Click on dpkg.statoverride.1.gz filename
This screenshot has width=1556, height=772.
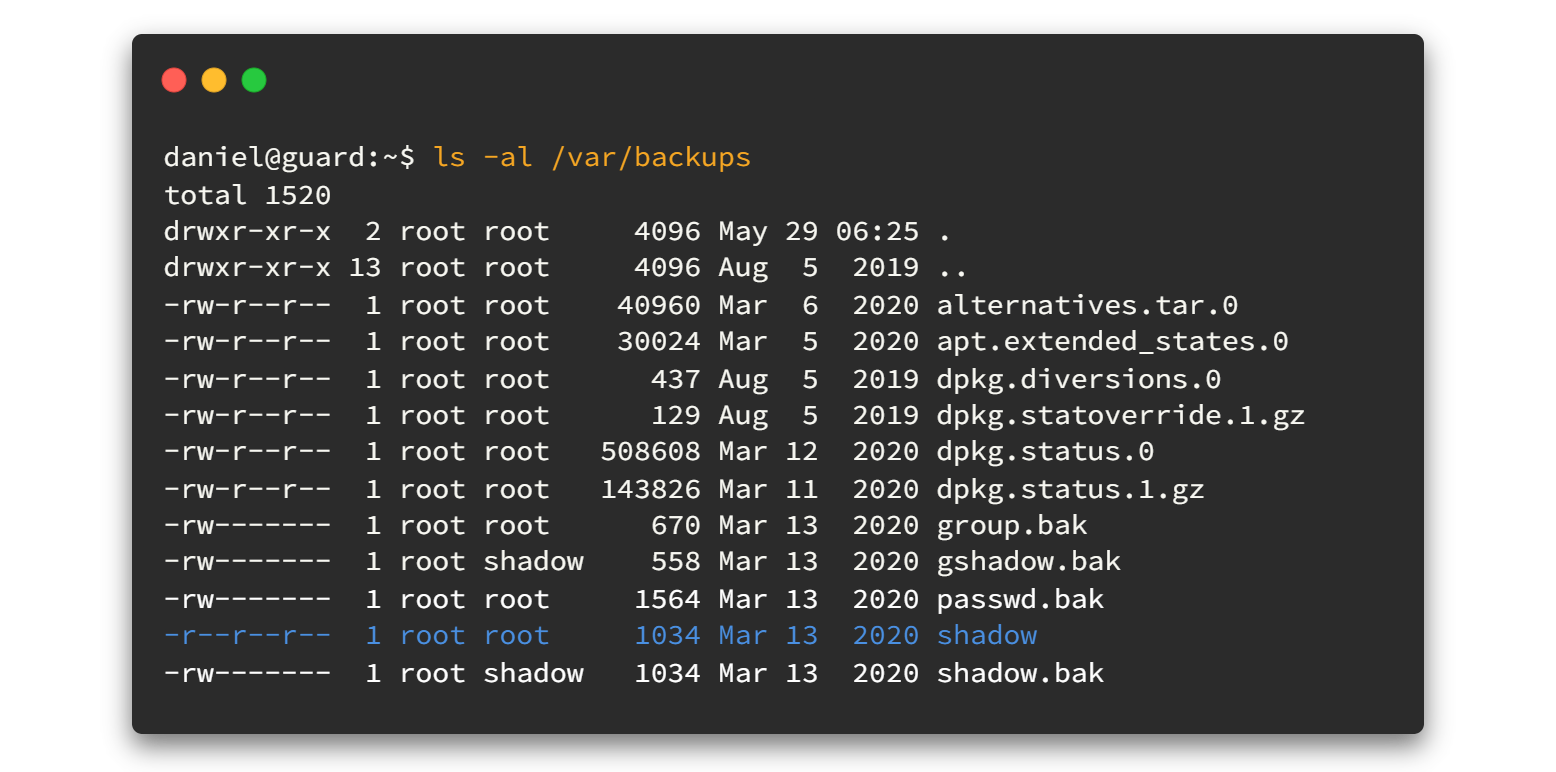click(x=1120, y=416)
